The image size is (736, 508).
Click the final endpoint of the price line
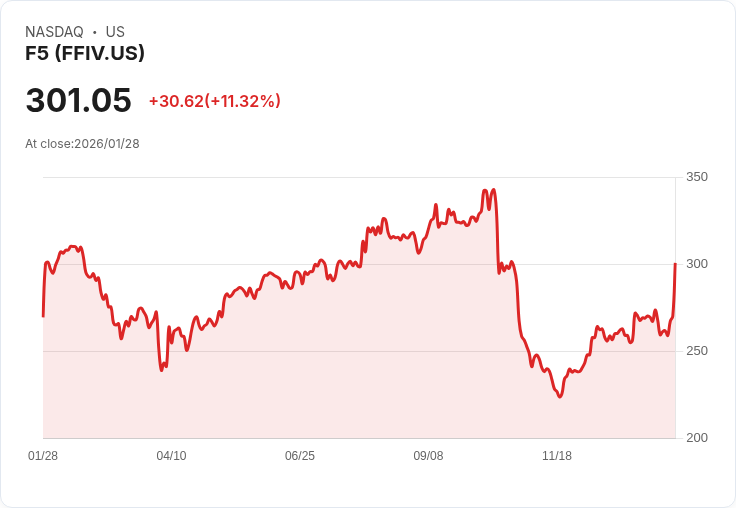(x=675, y=264)
